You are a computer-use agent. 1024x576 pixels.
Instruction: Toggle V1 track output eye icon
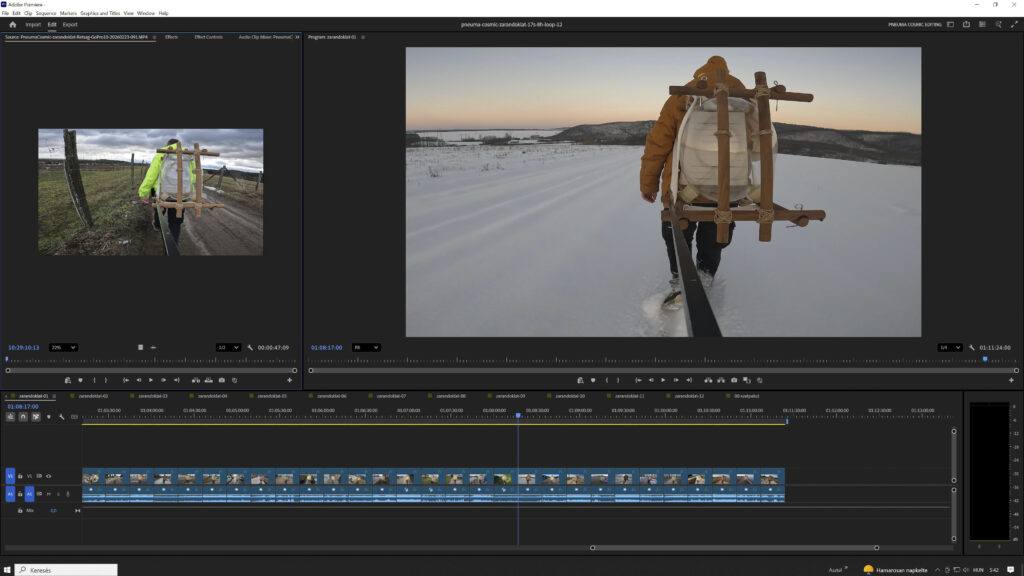48,476
